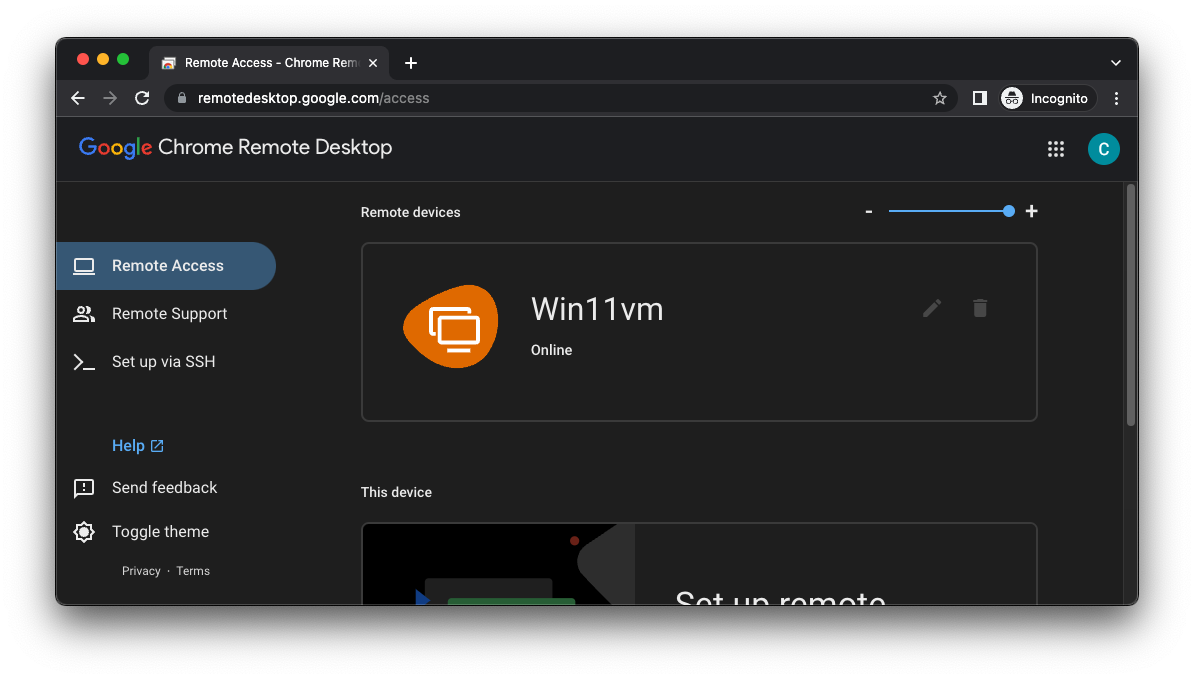Image resolution: width=1194 pixels, height=679 pixels.
Task: Open the Terms link
Action: coord(193,571)
